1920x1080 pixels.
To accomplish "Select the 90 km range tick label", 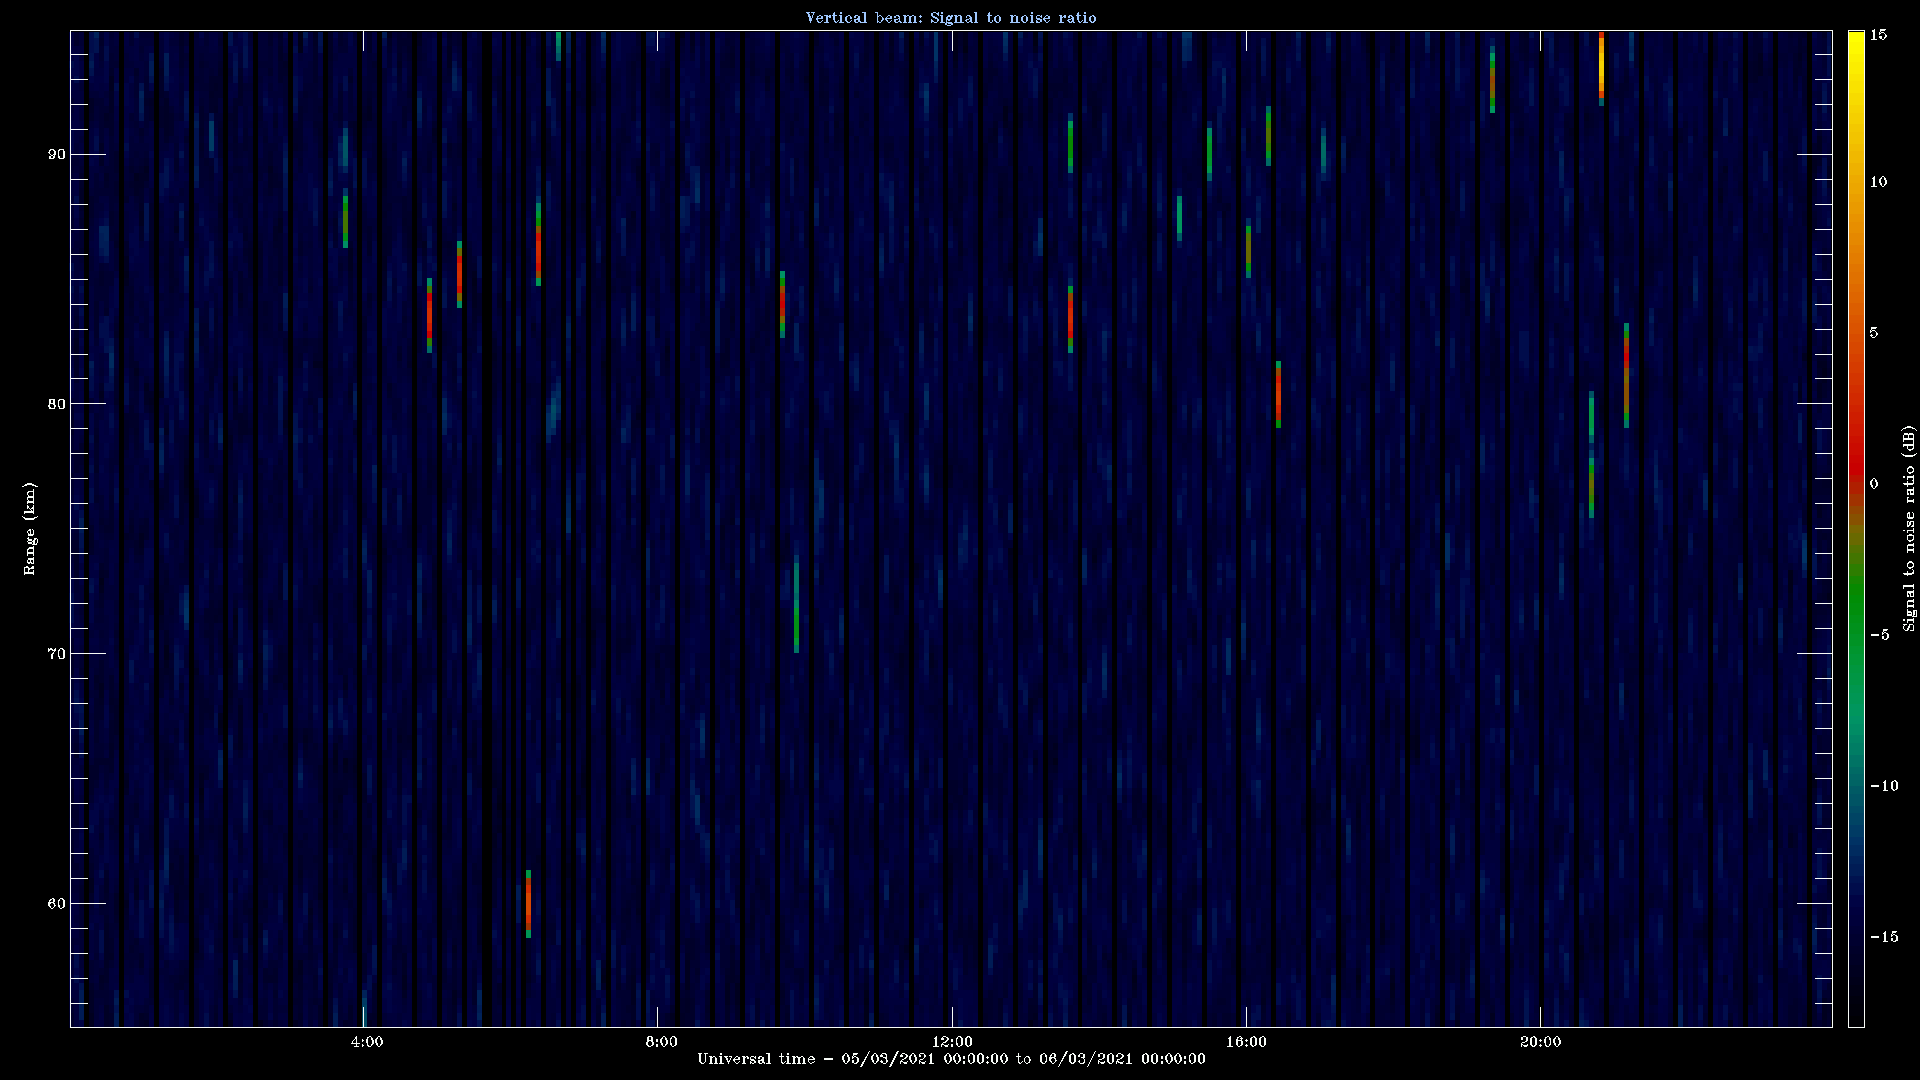I will point(56,154).
